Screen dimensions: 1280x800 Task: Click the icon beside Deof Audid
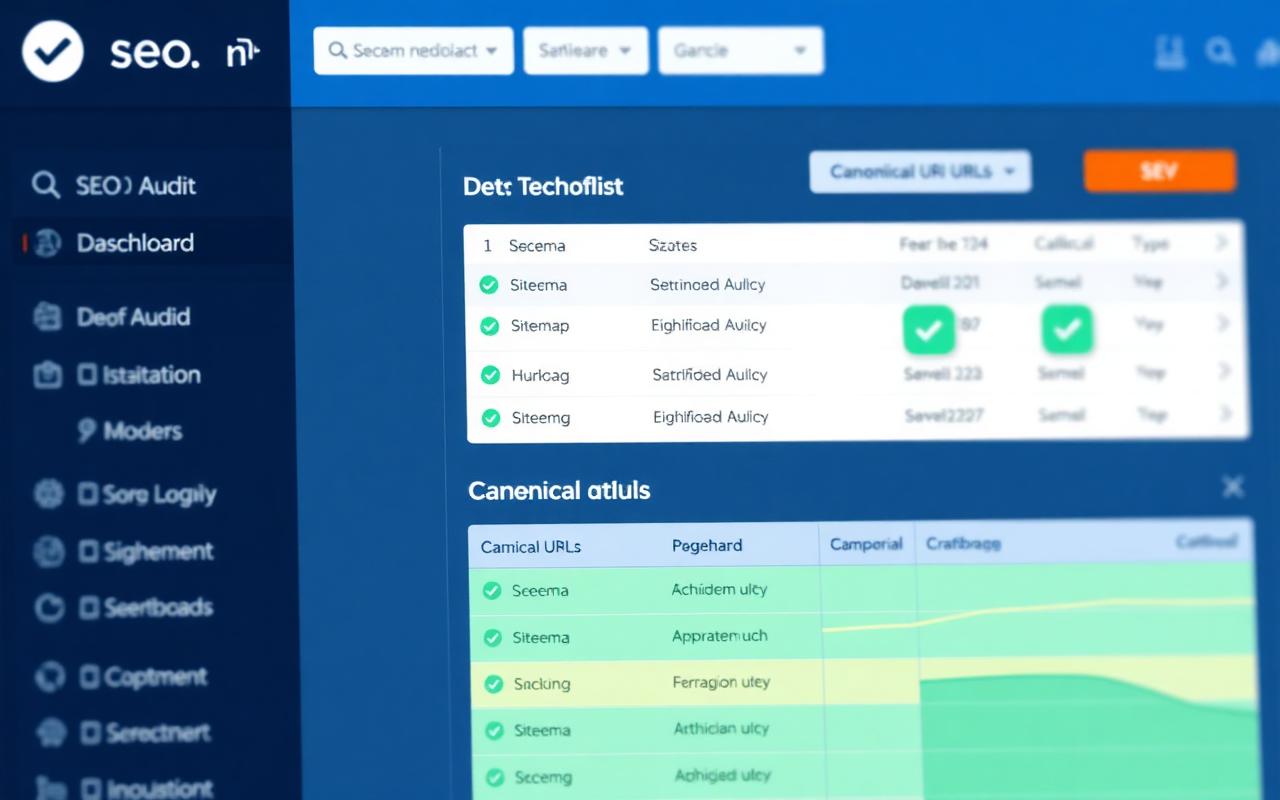coord(47,317)
